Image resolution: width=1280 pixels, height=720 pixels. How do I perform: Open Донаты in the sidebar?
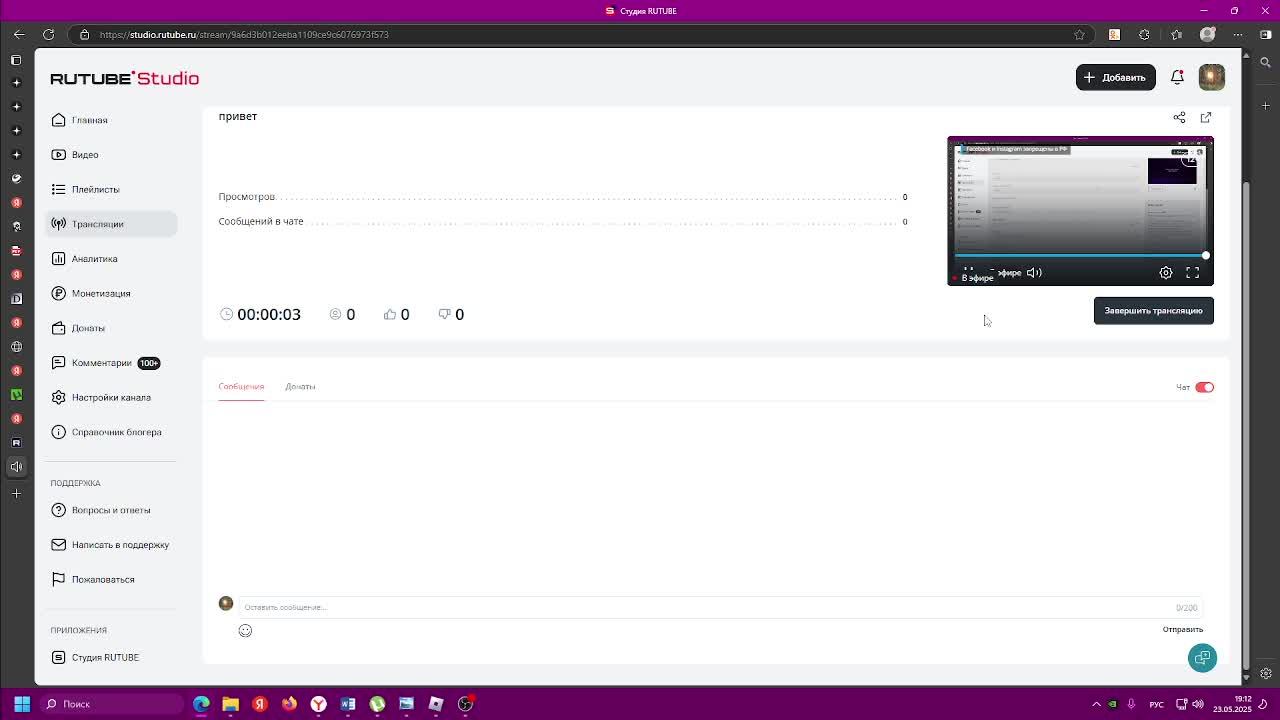coord(88,328)
